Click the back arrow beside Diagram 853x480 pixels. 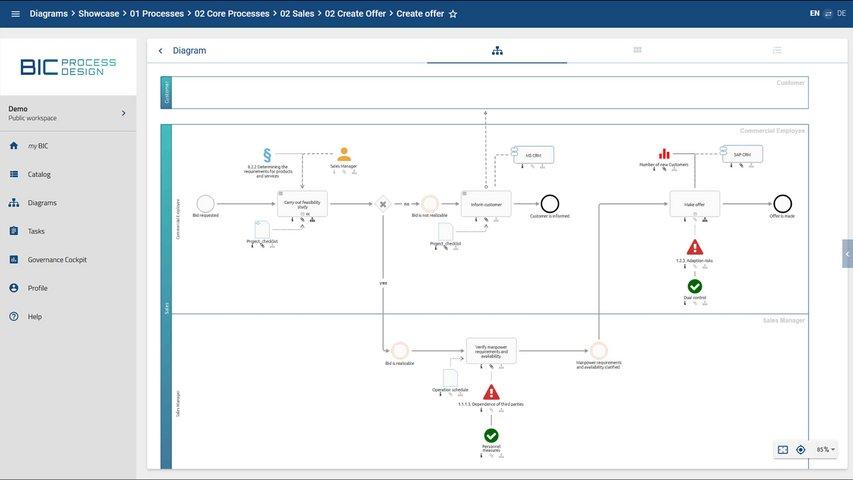[160, 51]
